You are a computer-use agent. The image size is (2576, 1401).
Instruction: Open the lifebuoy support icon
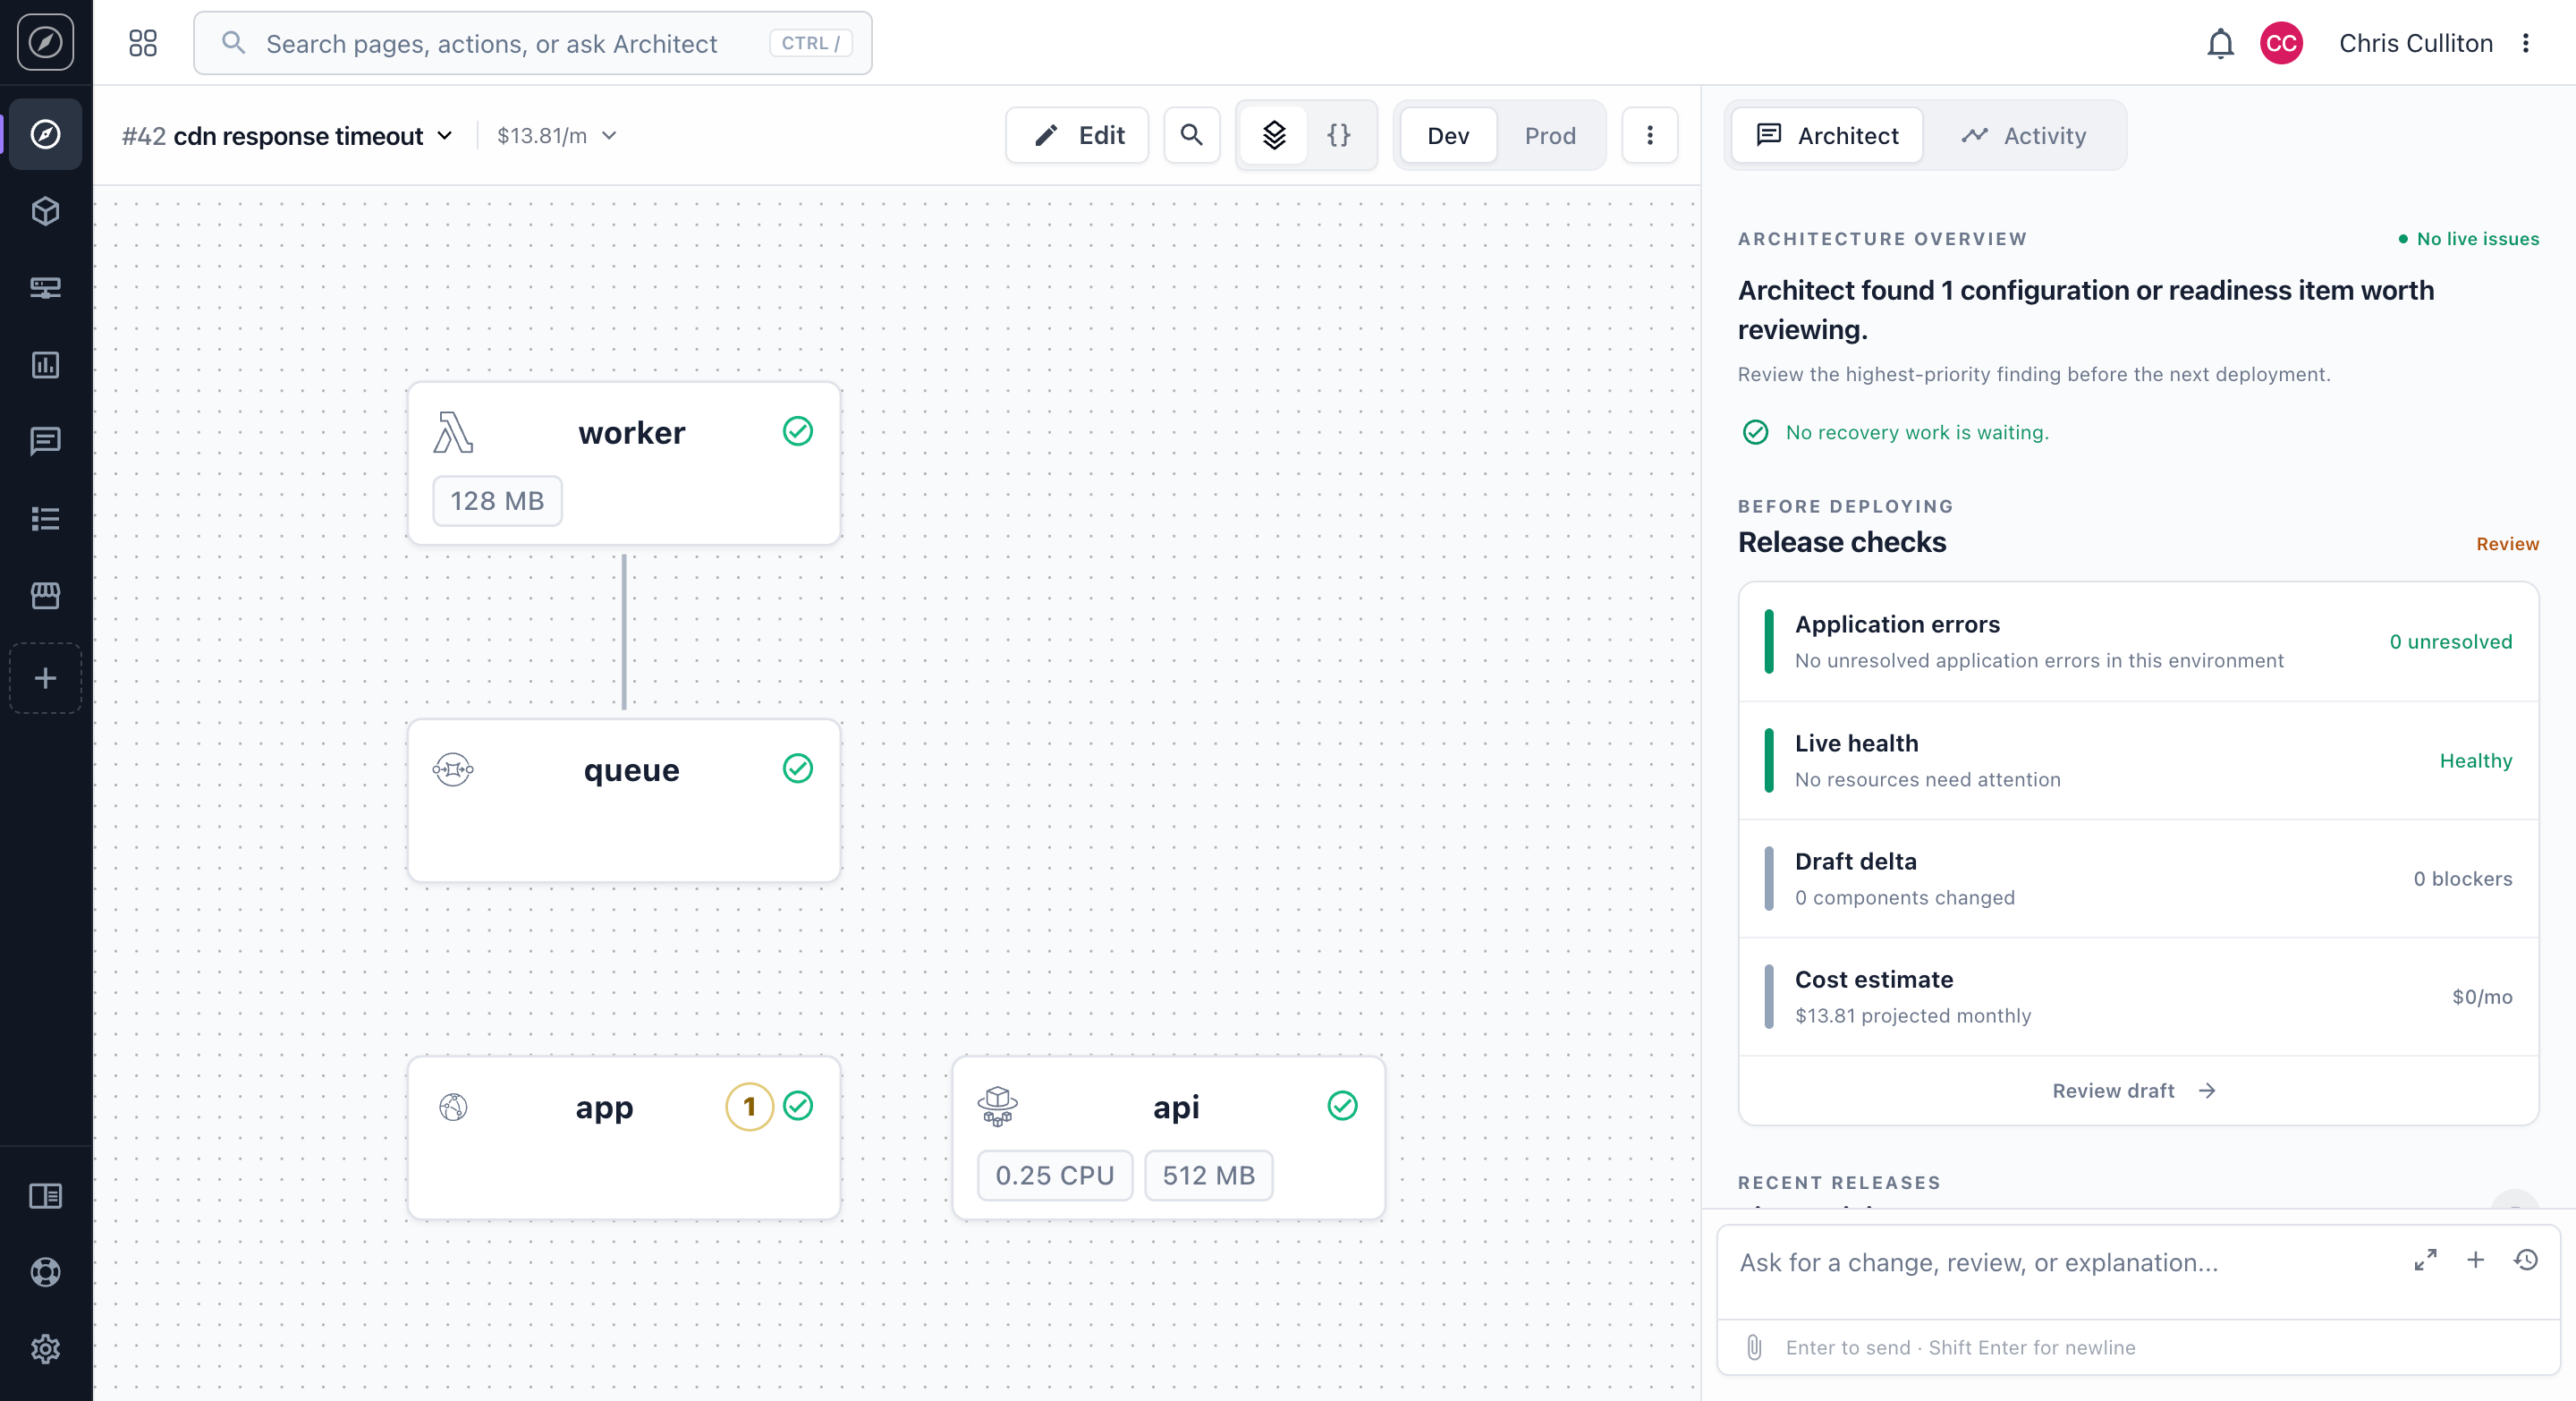(x=45, y=1272)
